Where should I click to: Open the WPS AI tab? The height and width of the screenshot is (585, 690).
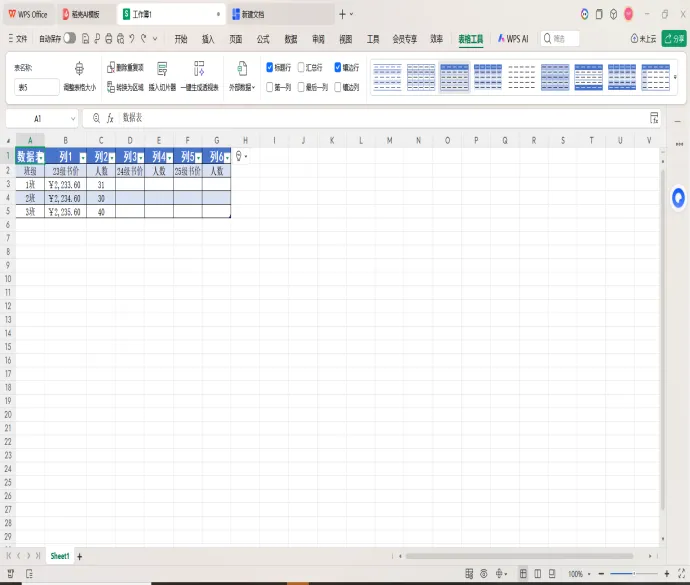tap(513, 39)
